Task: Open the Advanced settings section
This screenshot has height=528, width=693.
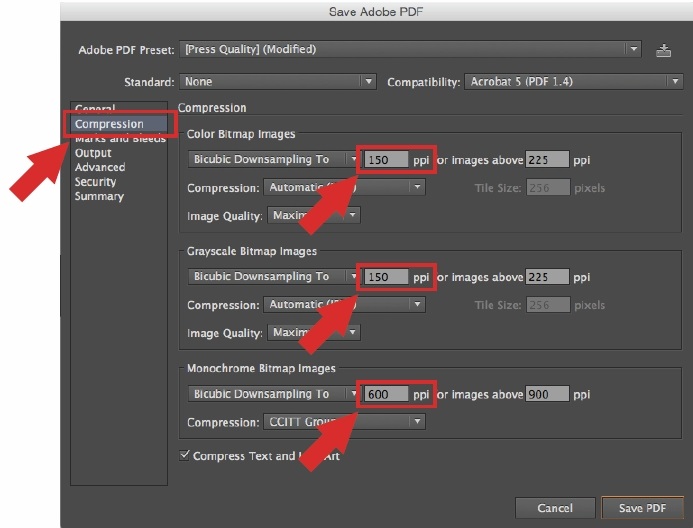Action: pos(99,167)
